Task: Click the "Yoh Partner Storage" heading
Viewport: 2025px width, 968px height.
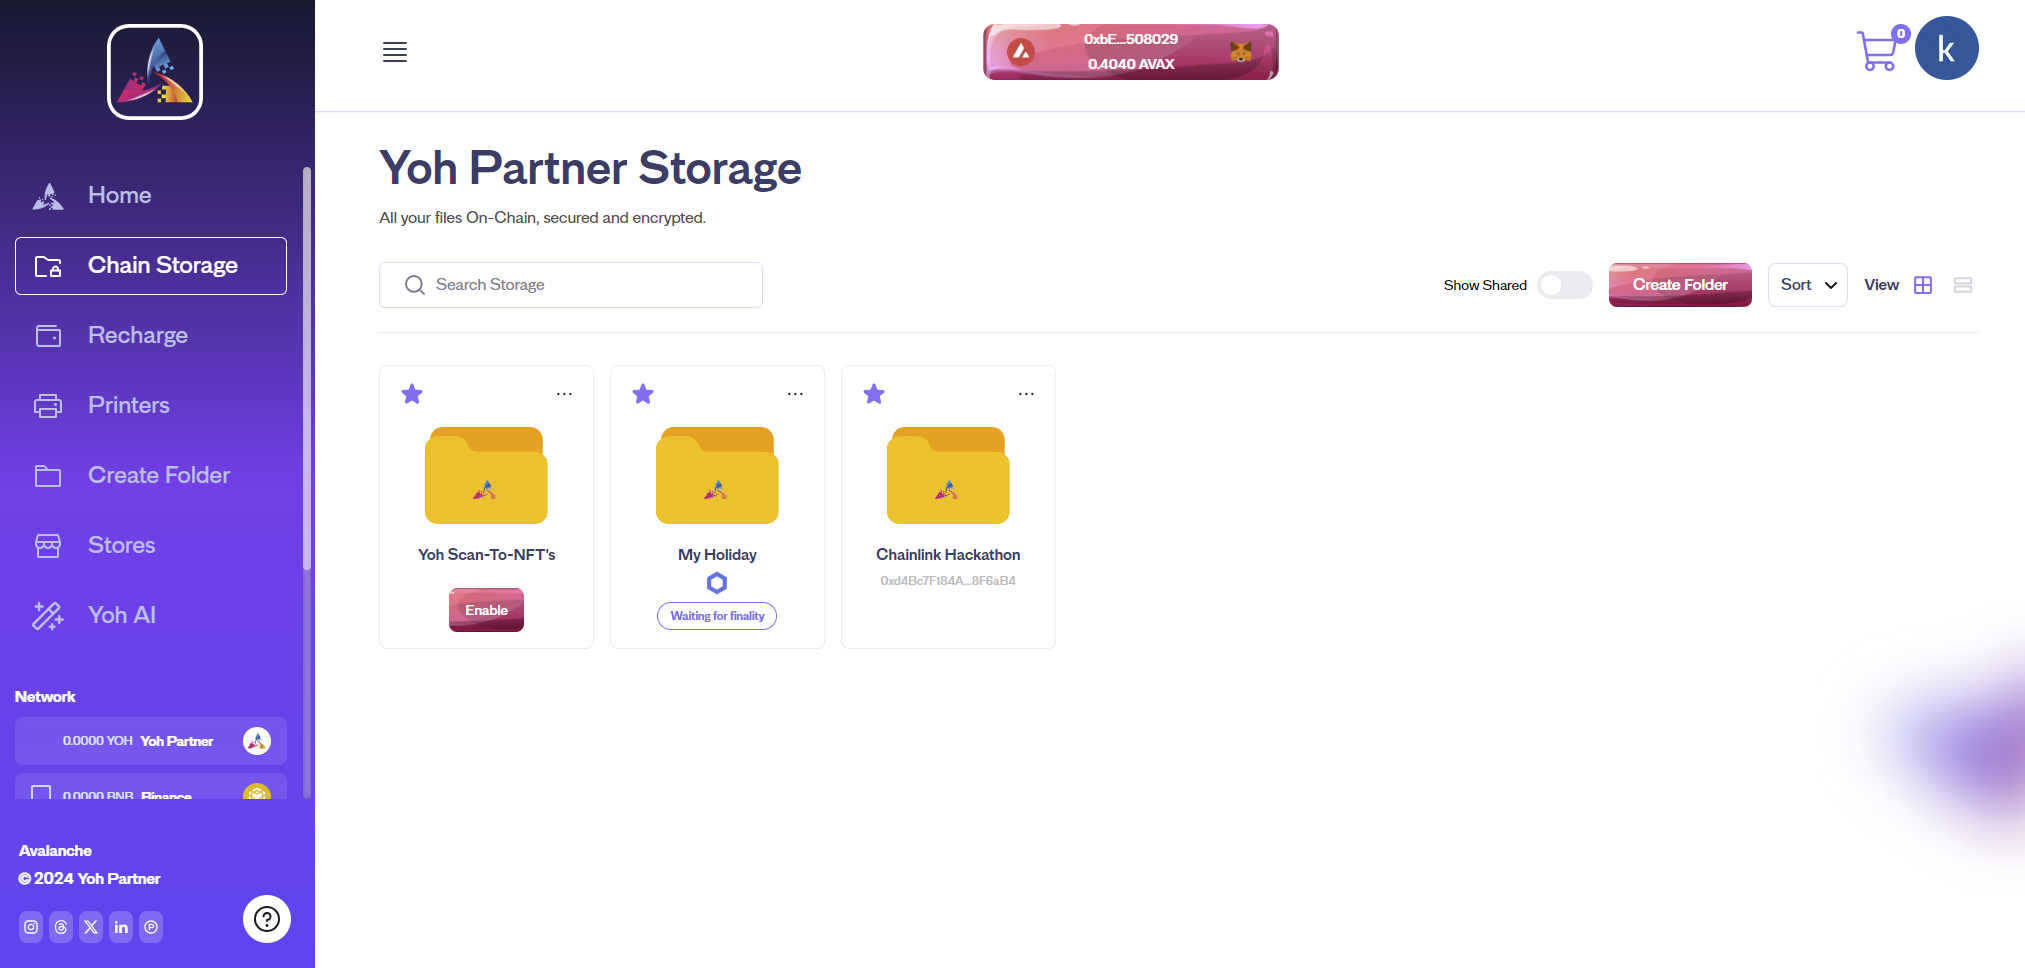Action: (590, 168)
